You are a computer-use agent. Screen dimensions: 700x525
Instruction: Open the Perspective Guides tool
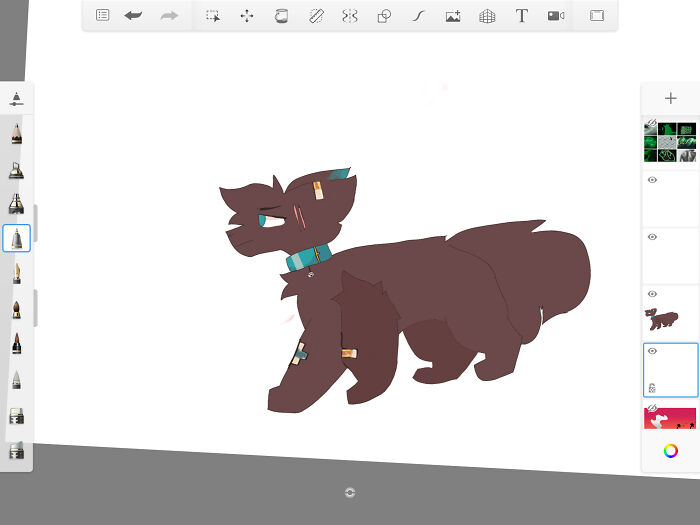[x=487, y=16]
